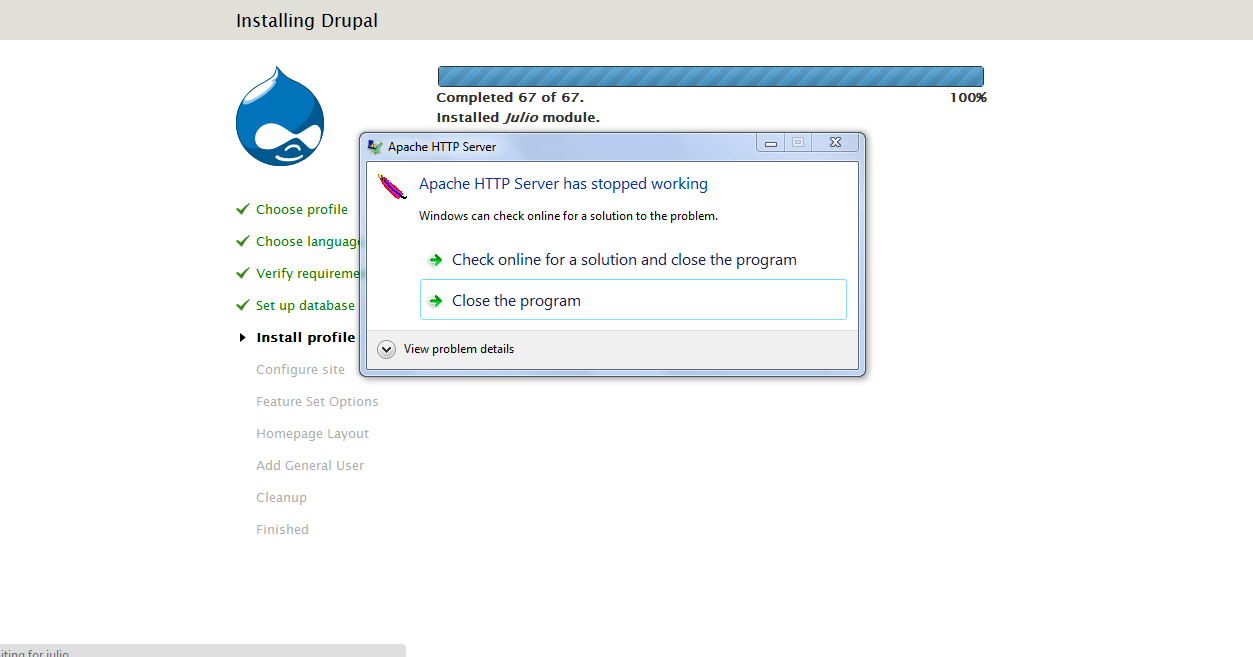Click the Feature Set Options step
Viewport: 1253px width, 657px height.
click(x=317, y=401)
